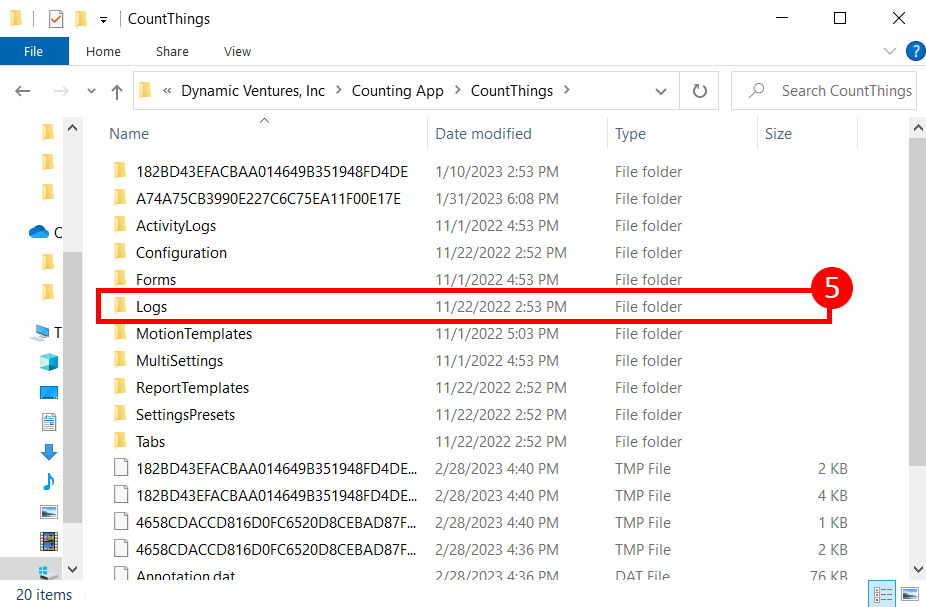The width and height of the screenshot is (926, 607).
Task: Refresh the CountThings folder view
Action: [700, 91]
